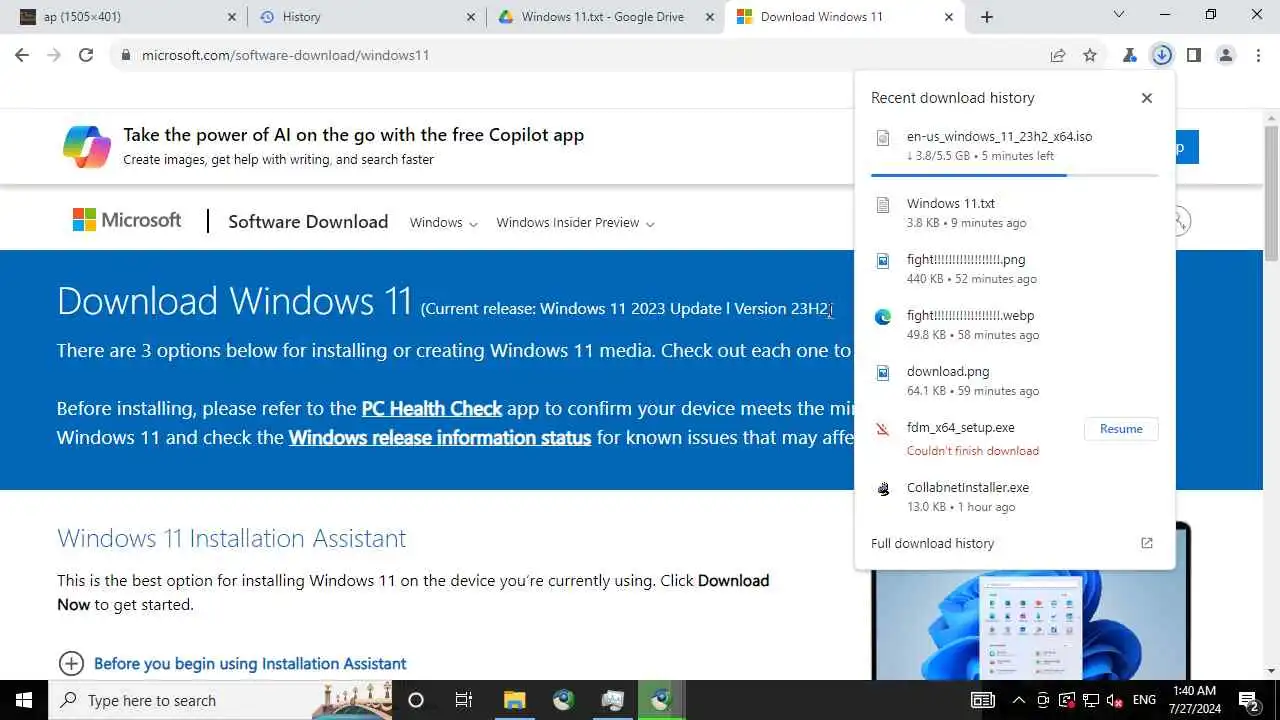1280x720 pixels.
Task: Open the Windows Start menu
Action: [24, 700]
